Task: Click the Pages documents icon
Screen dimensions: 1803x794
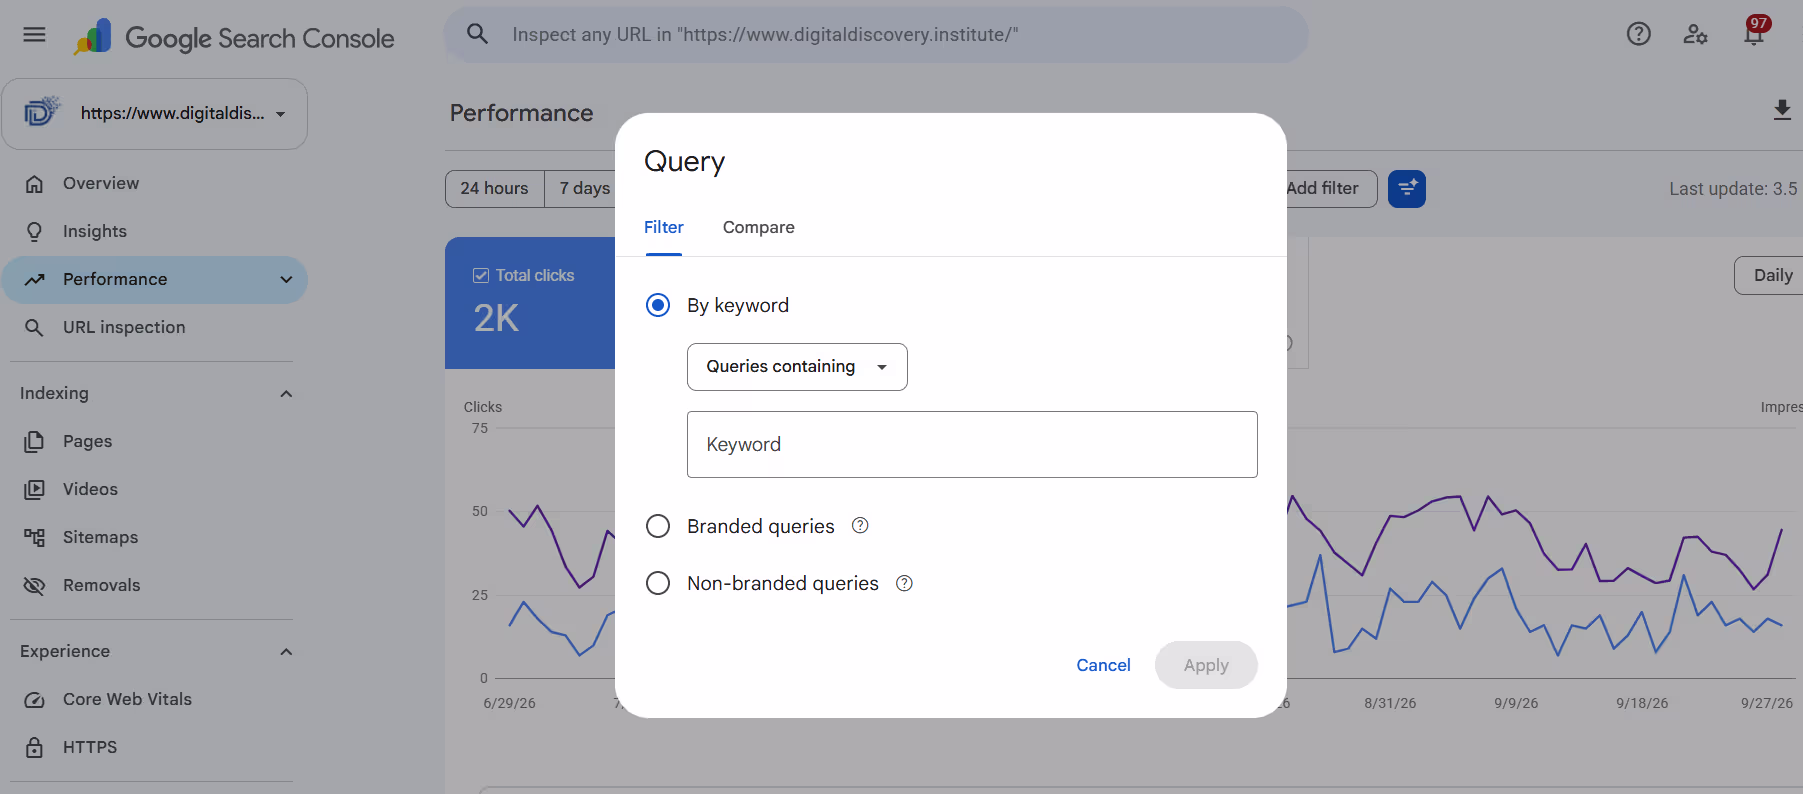Action: [34, 441]
